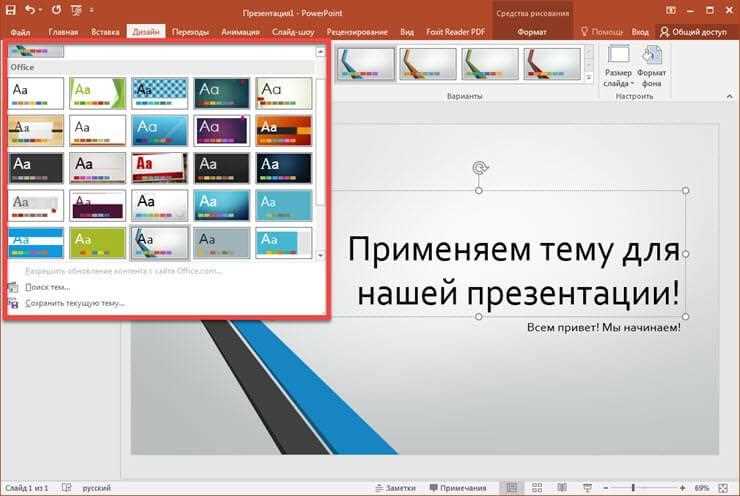Click the Помощь (Tell me) search field
The height and width of the screenshot is (496, 740).
(606, 32)
